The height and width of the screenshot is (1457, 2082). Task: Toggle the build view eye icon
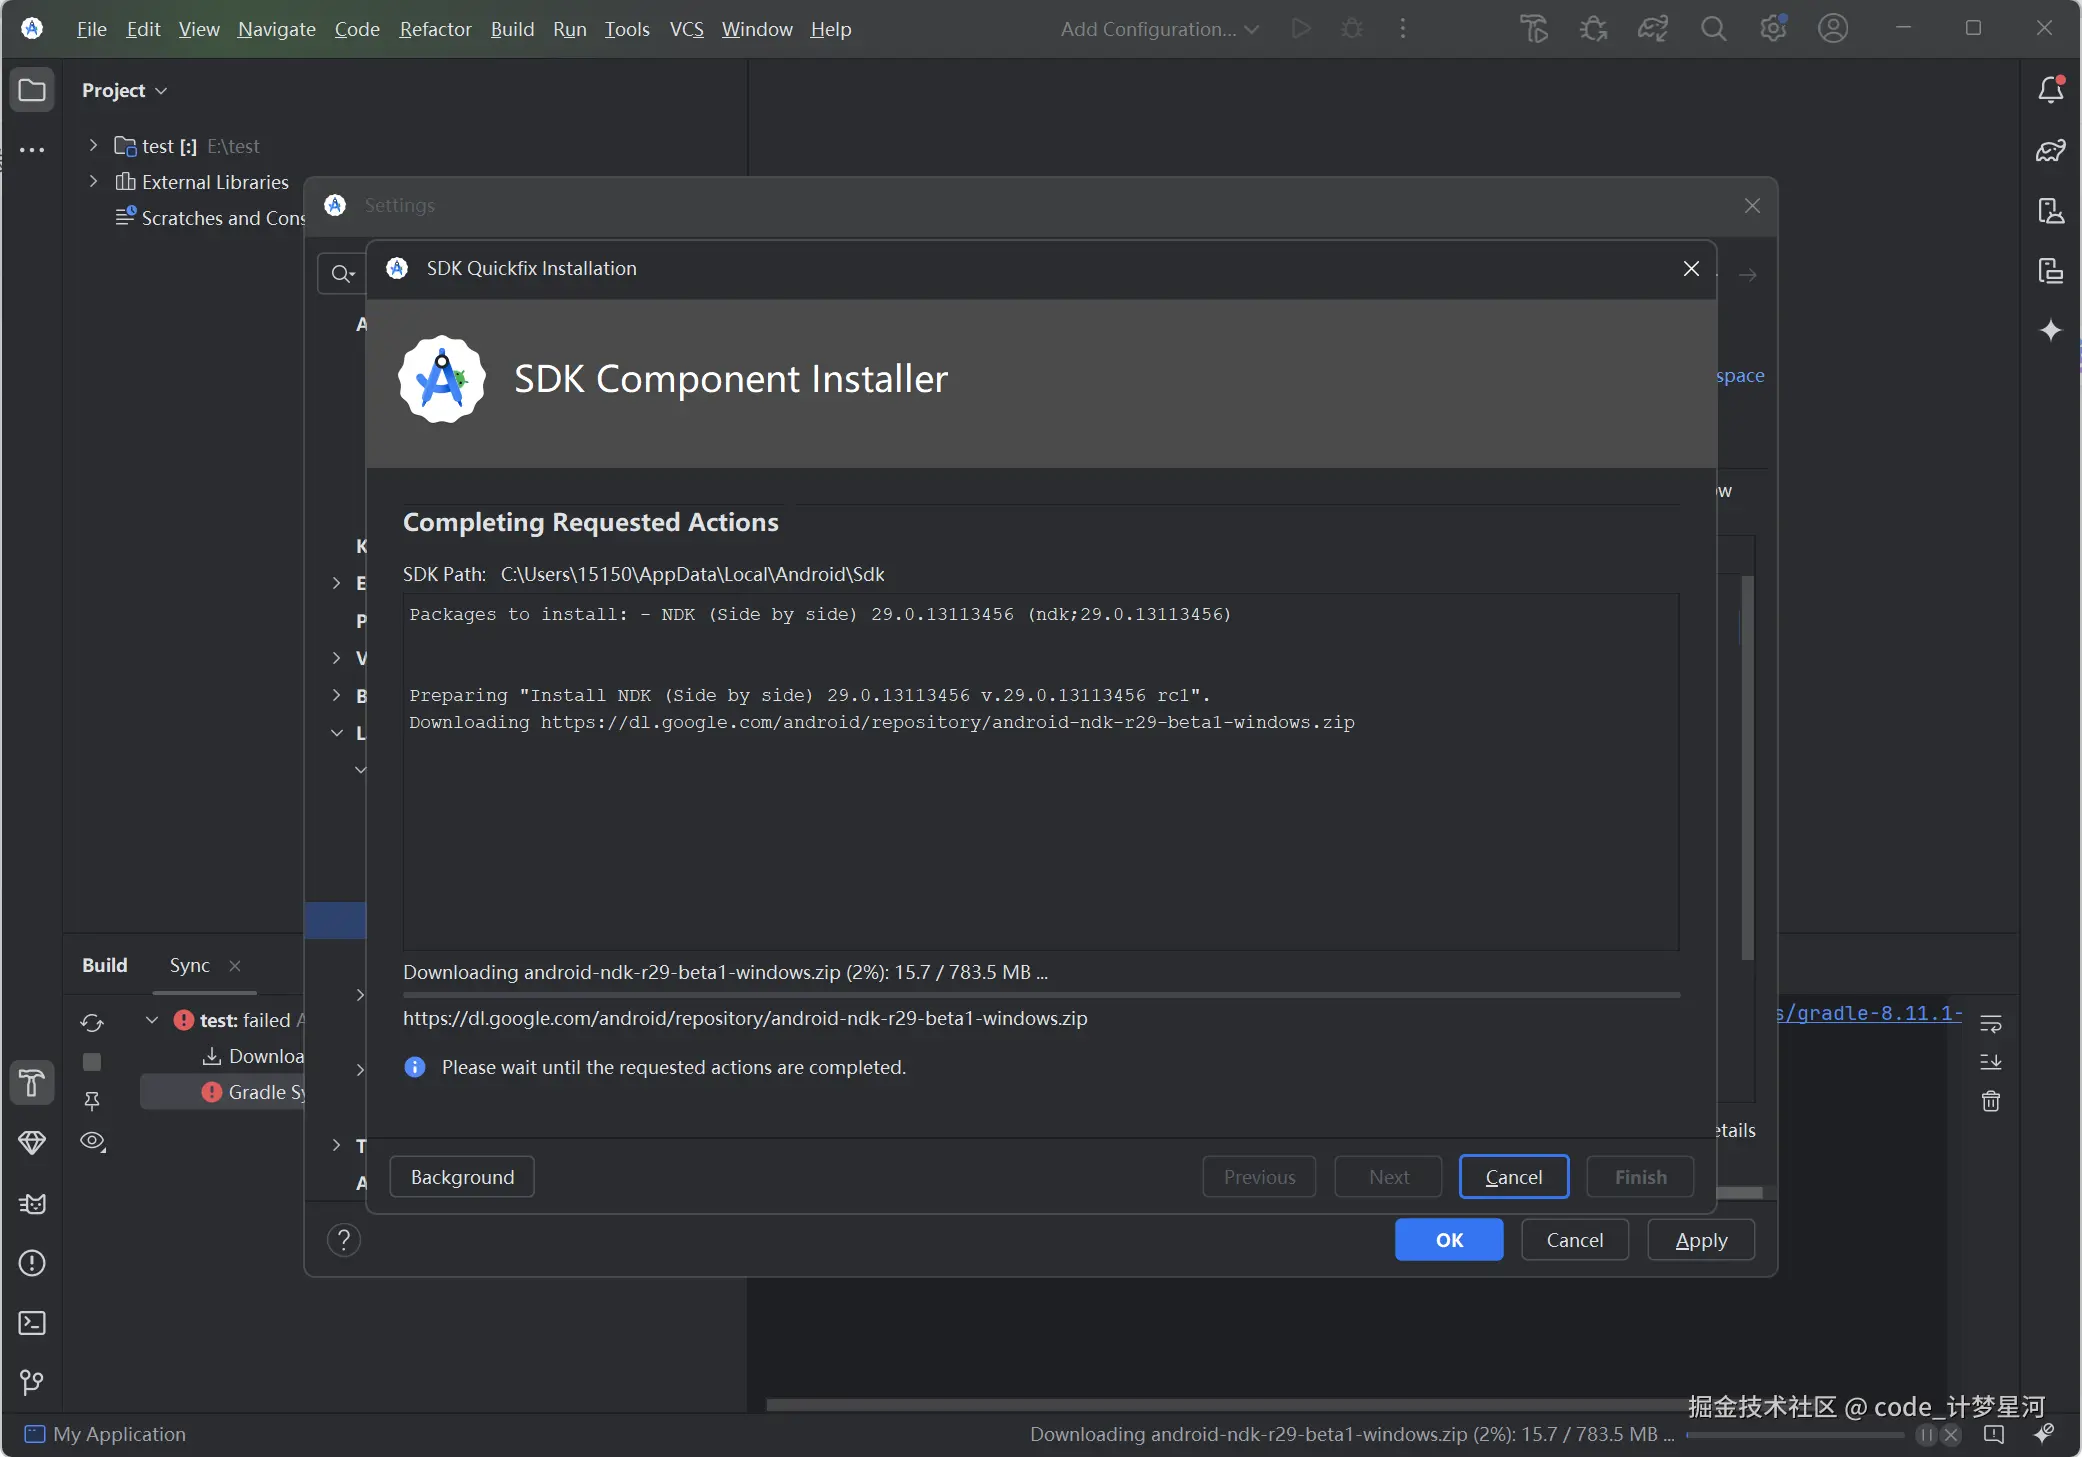[x=92, y=1141]
